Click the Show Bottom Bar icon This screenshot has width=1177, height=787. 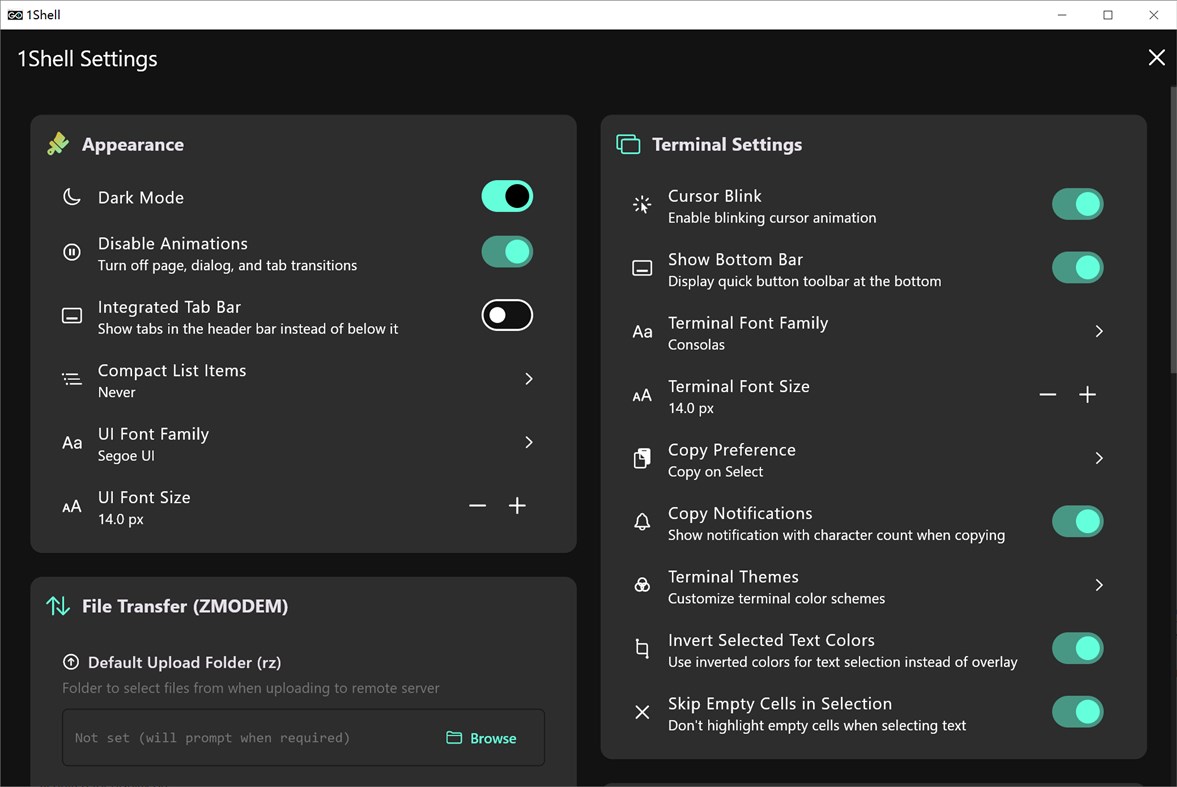pos(642,268)
